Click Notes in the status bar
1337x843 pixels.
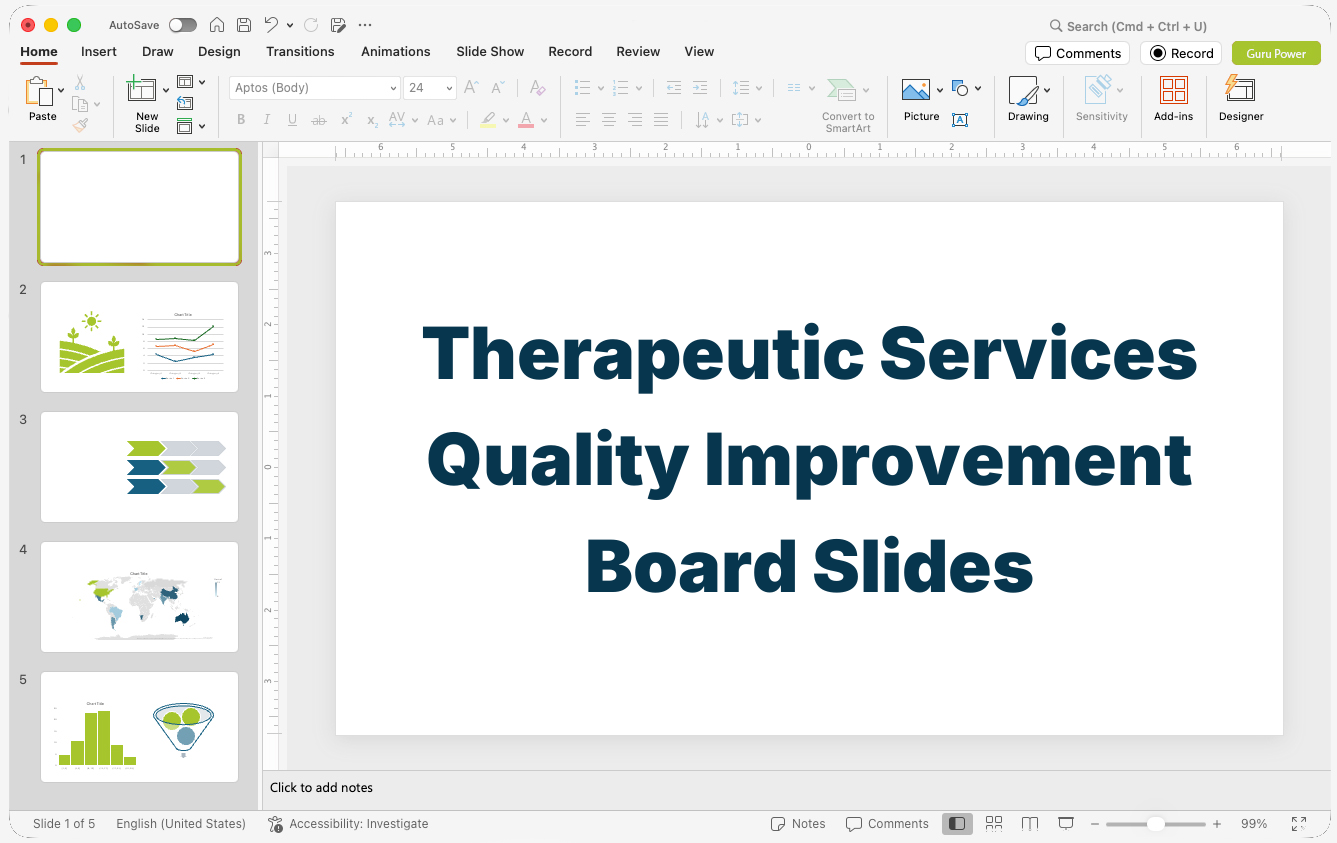798,824
